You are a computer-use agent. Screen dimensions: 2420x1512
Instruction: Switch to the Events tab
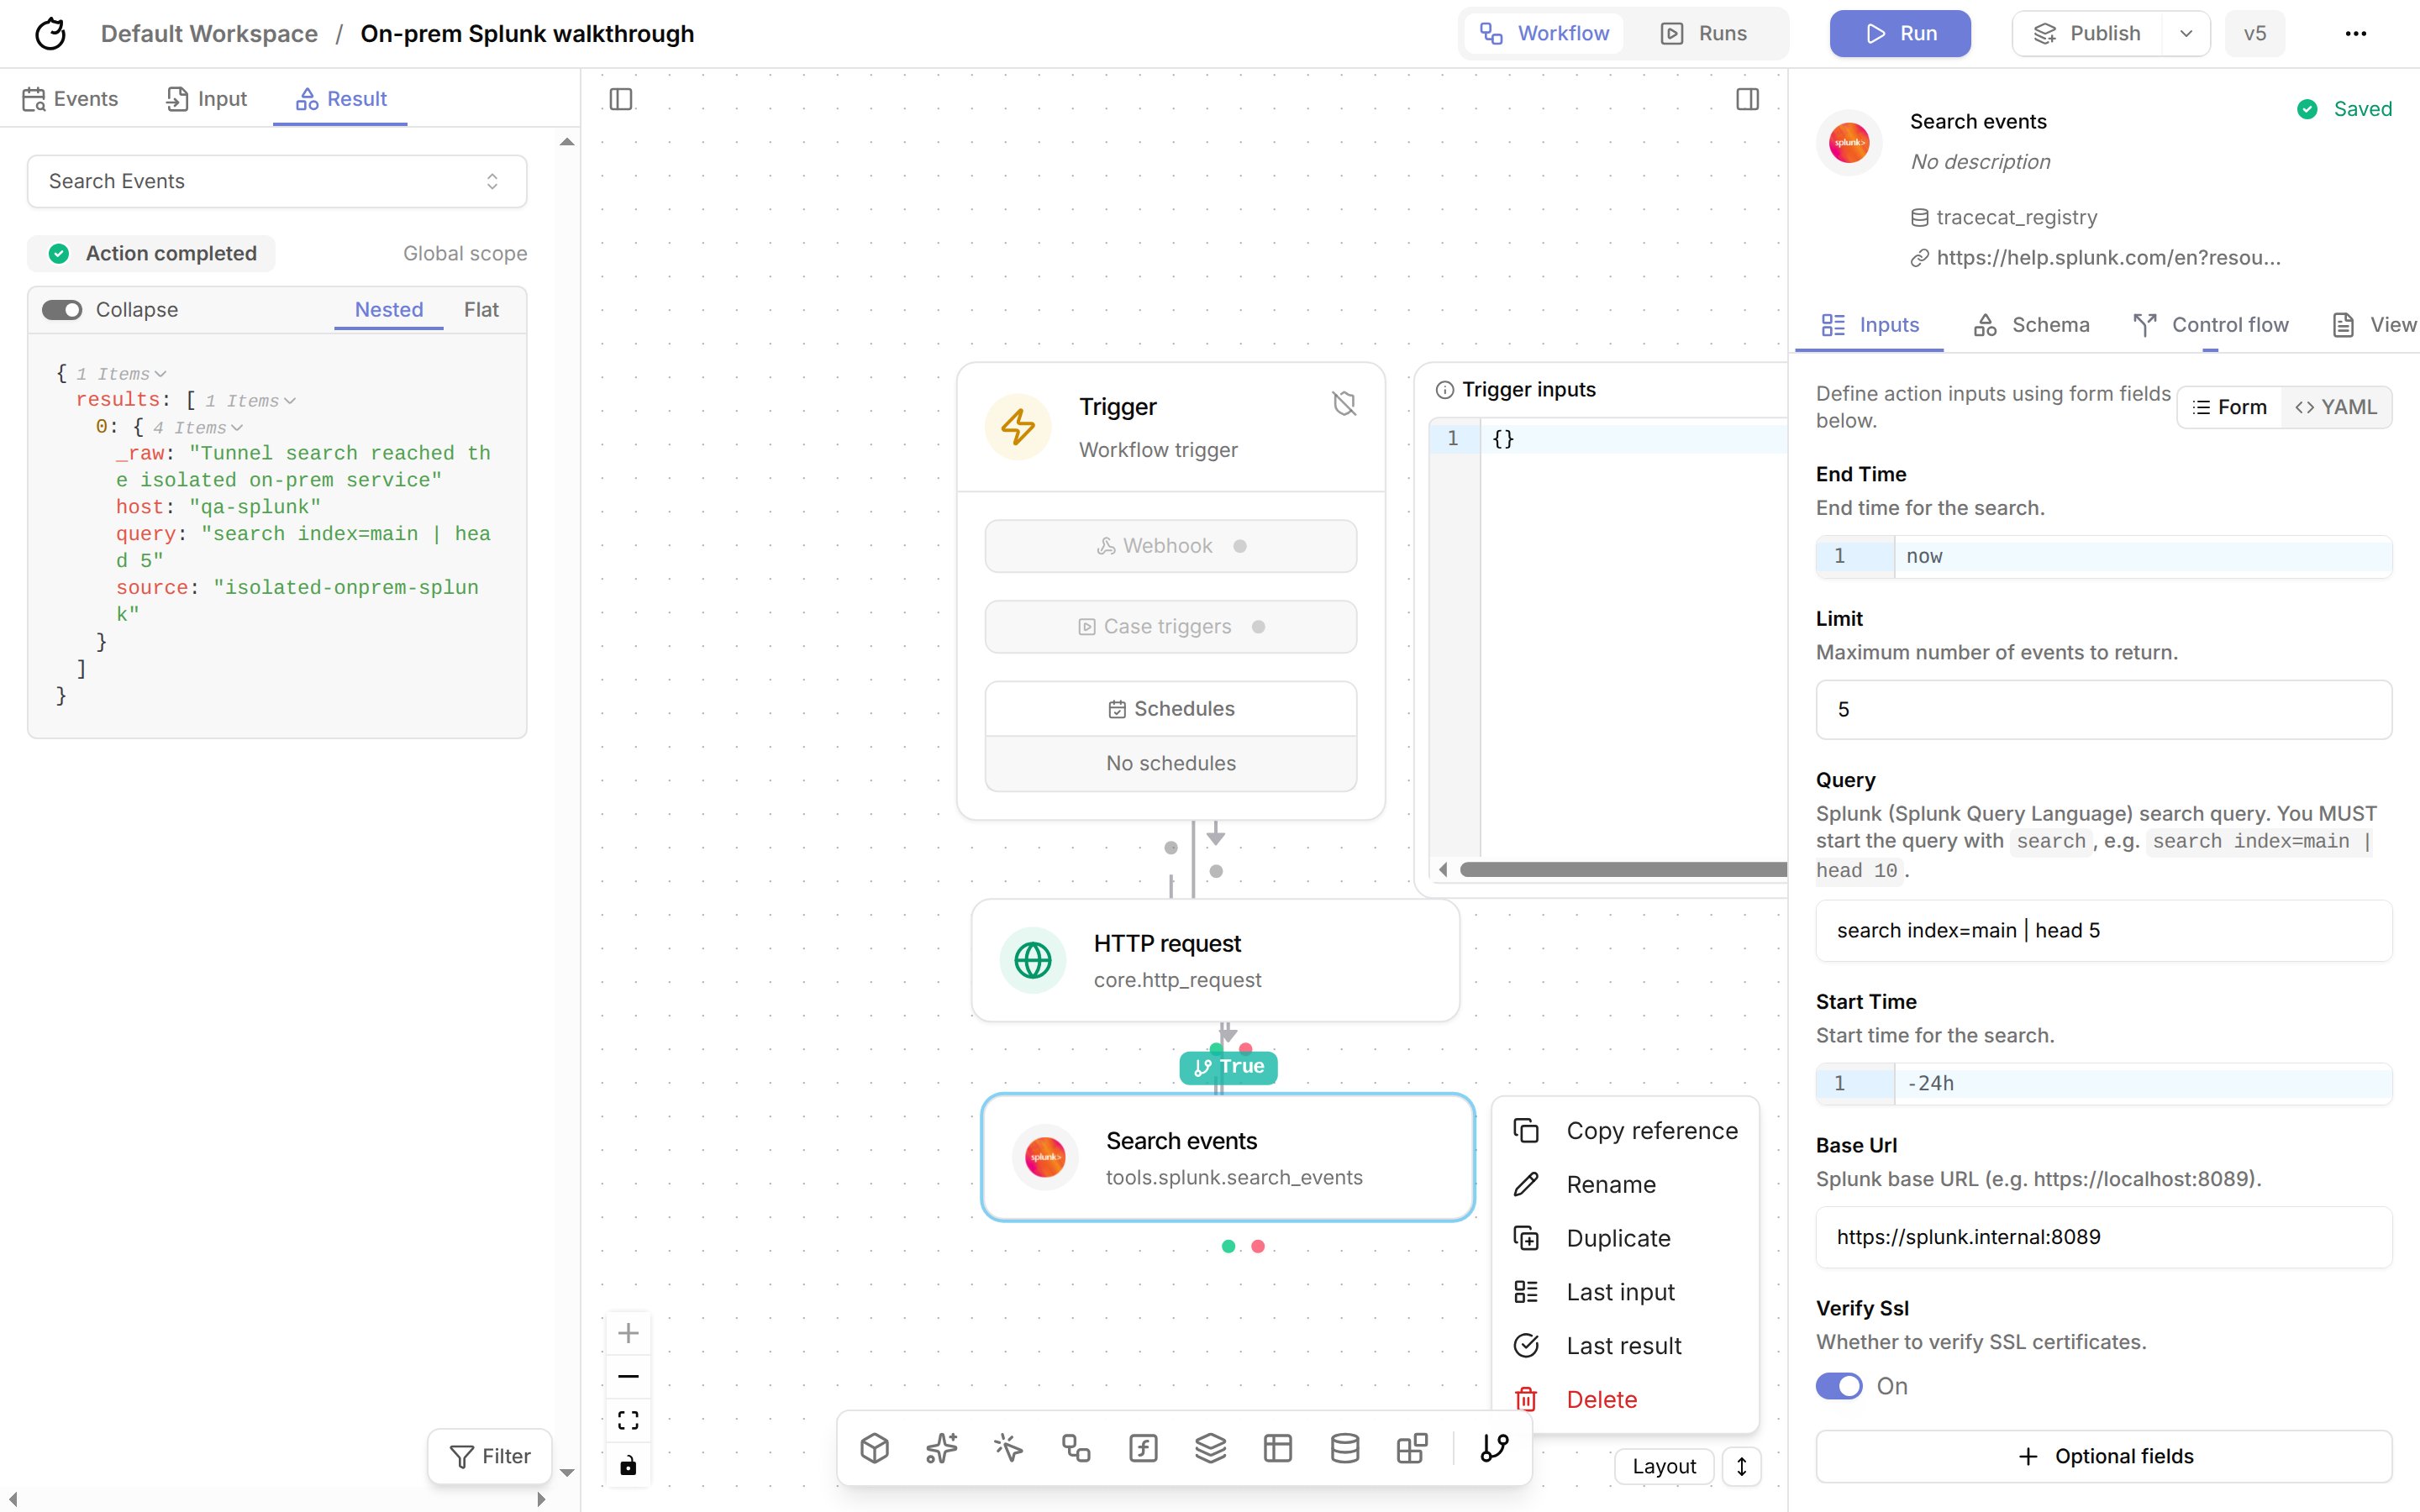pyautogui.click(x=70, y=99)
